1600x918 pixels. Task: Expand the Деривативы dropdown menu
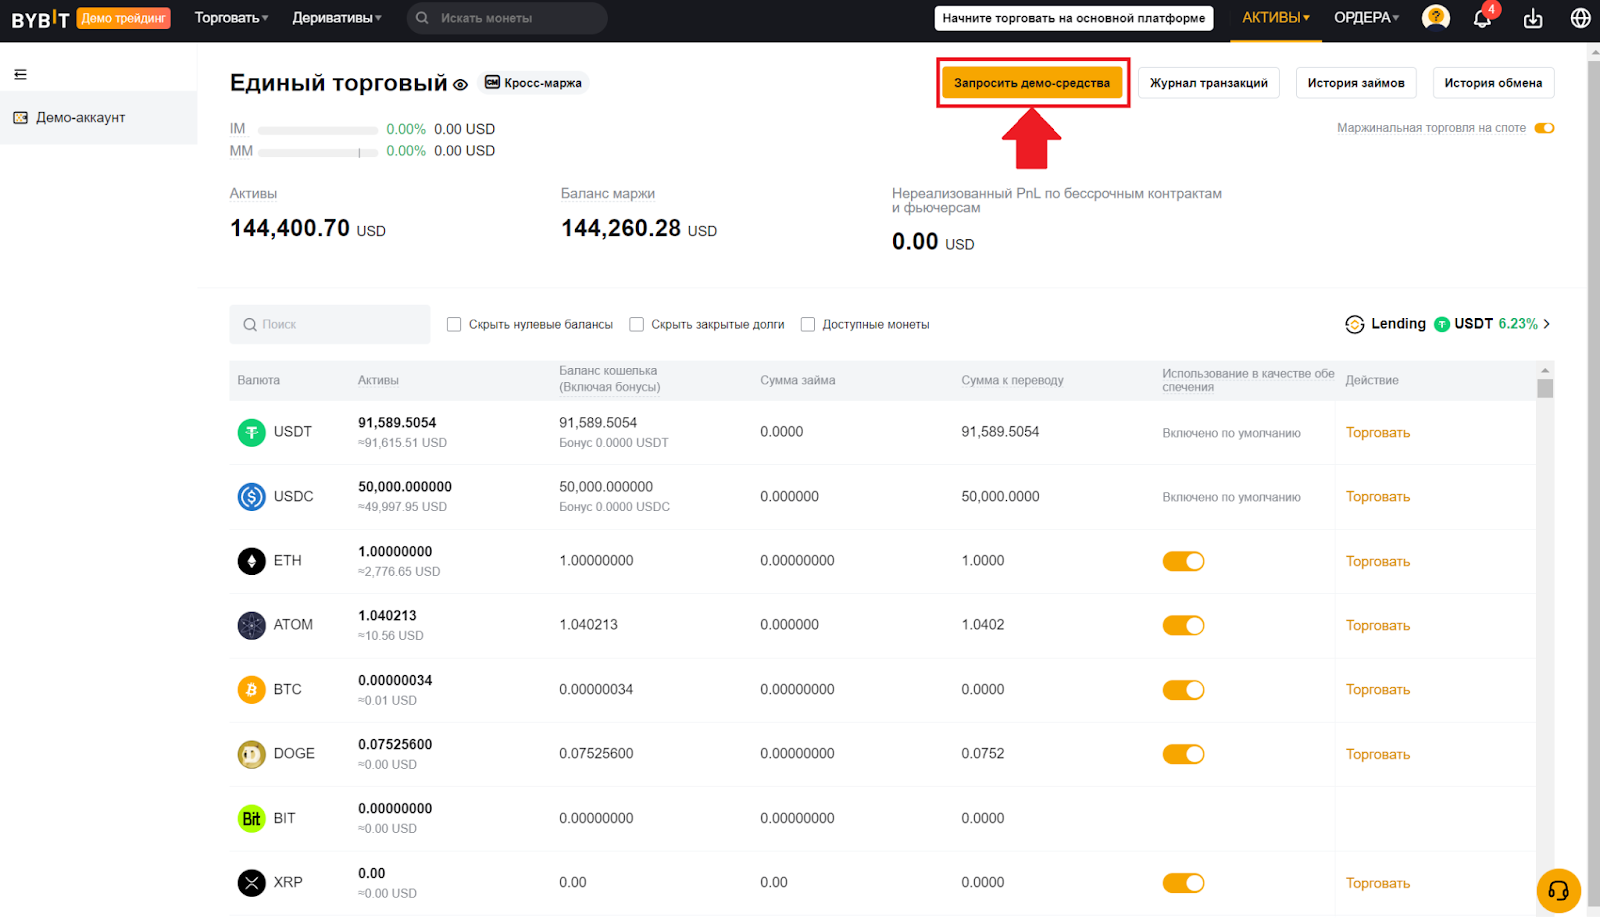[336, 18]
